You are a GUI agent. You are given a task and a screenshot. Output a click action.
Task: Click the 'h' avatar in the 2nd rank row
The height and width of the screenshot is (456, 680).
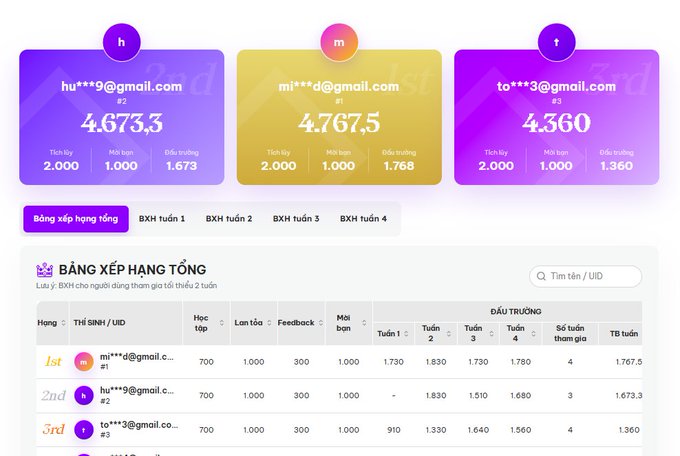click(x=84, y=396)
